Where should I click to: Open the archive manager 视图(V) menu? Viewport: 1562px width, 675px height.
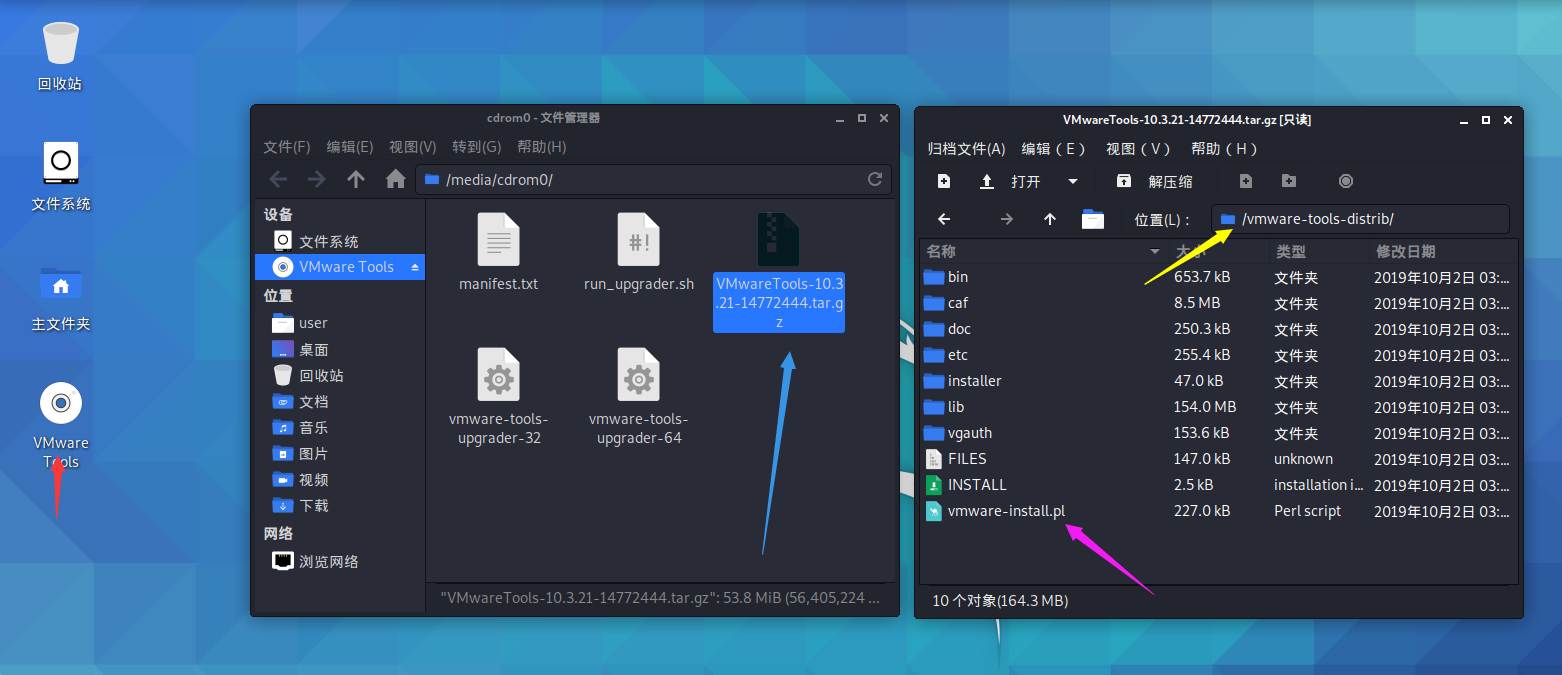pos(1139,149)
